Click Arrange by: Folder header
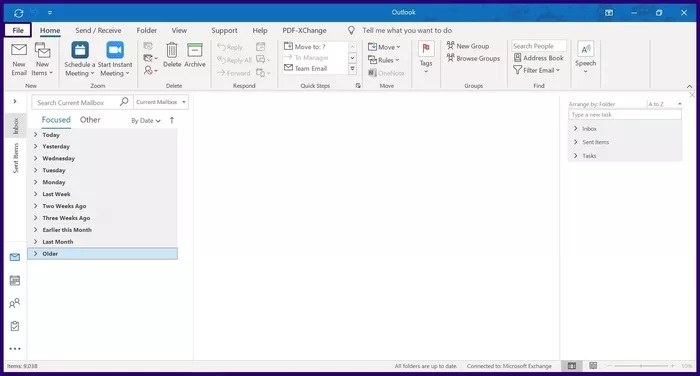Viewport: 700px width, 376px height. (x=592, y=104)
